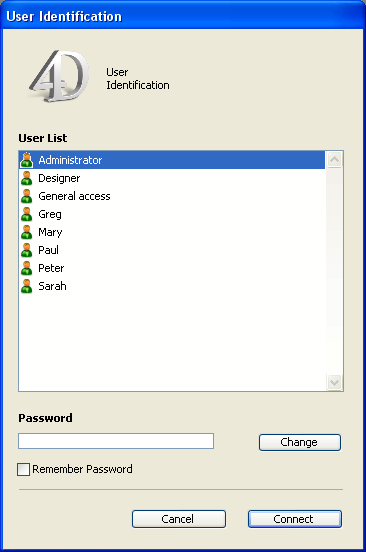Viewport: 366px width, 552px height.
Task: Click the user icon beside Paul
Action: pyautogui.click(x=27, y=250)
